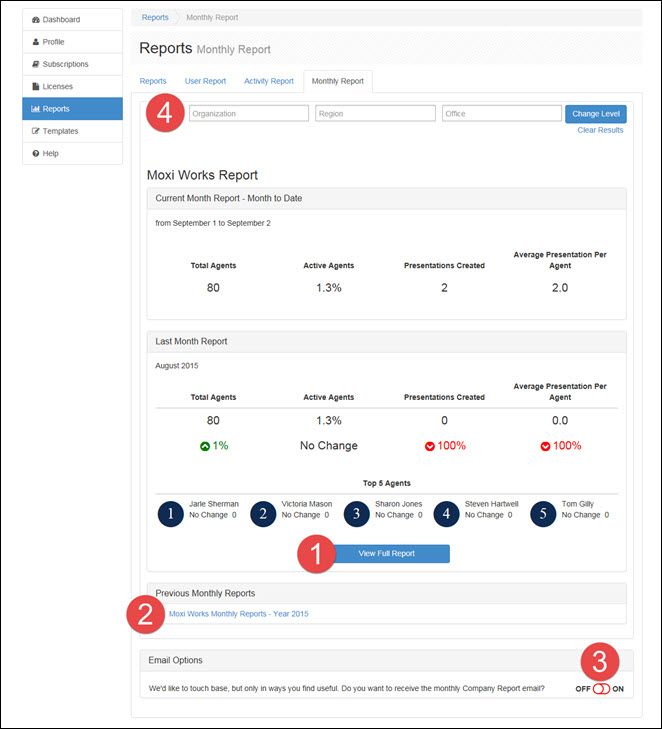Click the View Full Report button
The image size is (662, 729).
[x=391, y=554]
